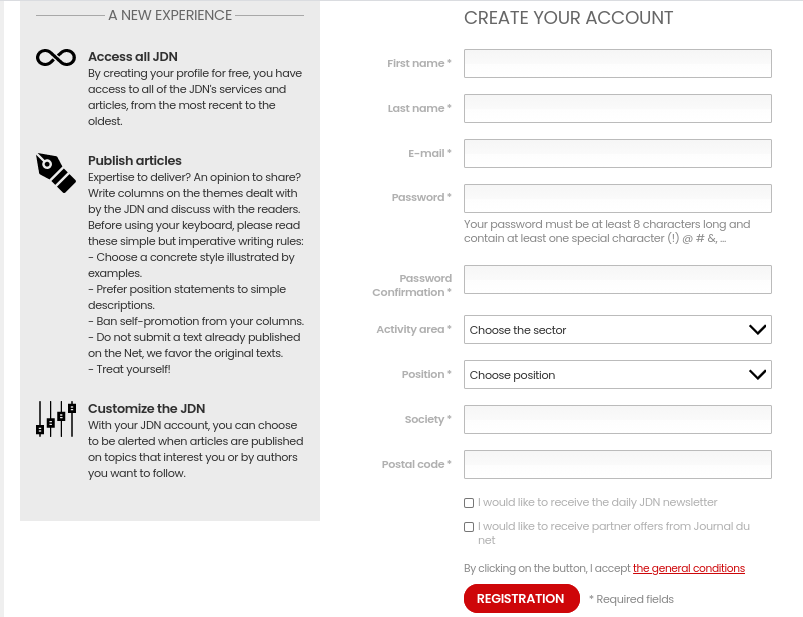Click inside the E-mail field
The width and height of the screenshot is (803, 617).
pos(617,153)
